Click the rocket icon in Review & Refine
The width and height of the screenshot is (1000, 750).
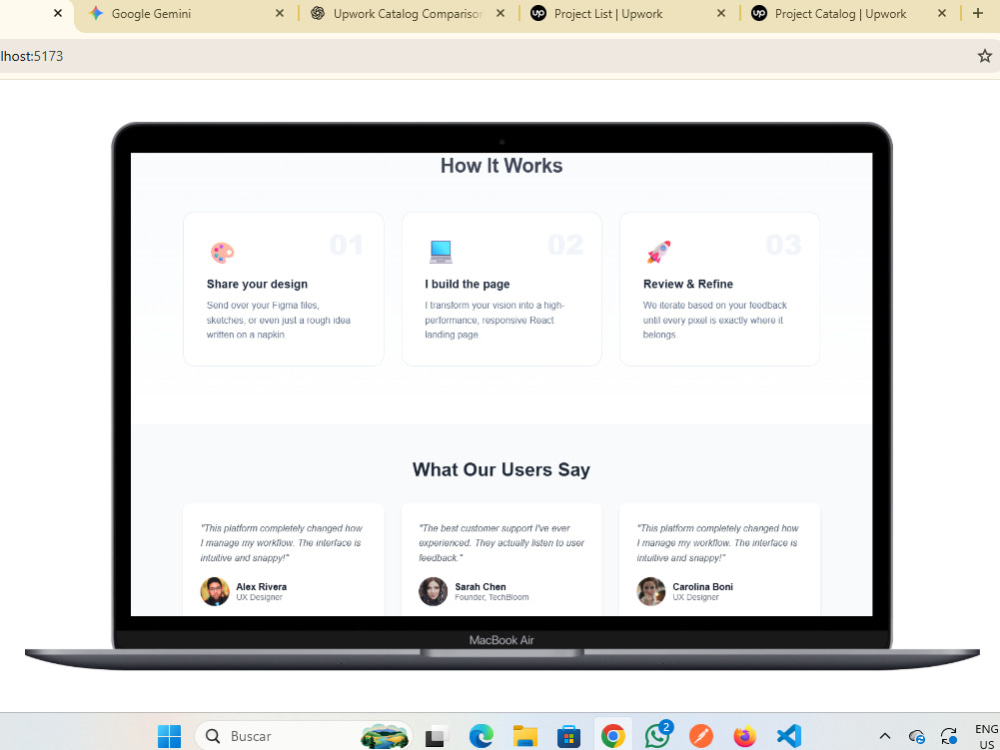[659, 252]
